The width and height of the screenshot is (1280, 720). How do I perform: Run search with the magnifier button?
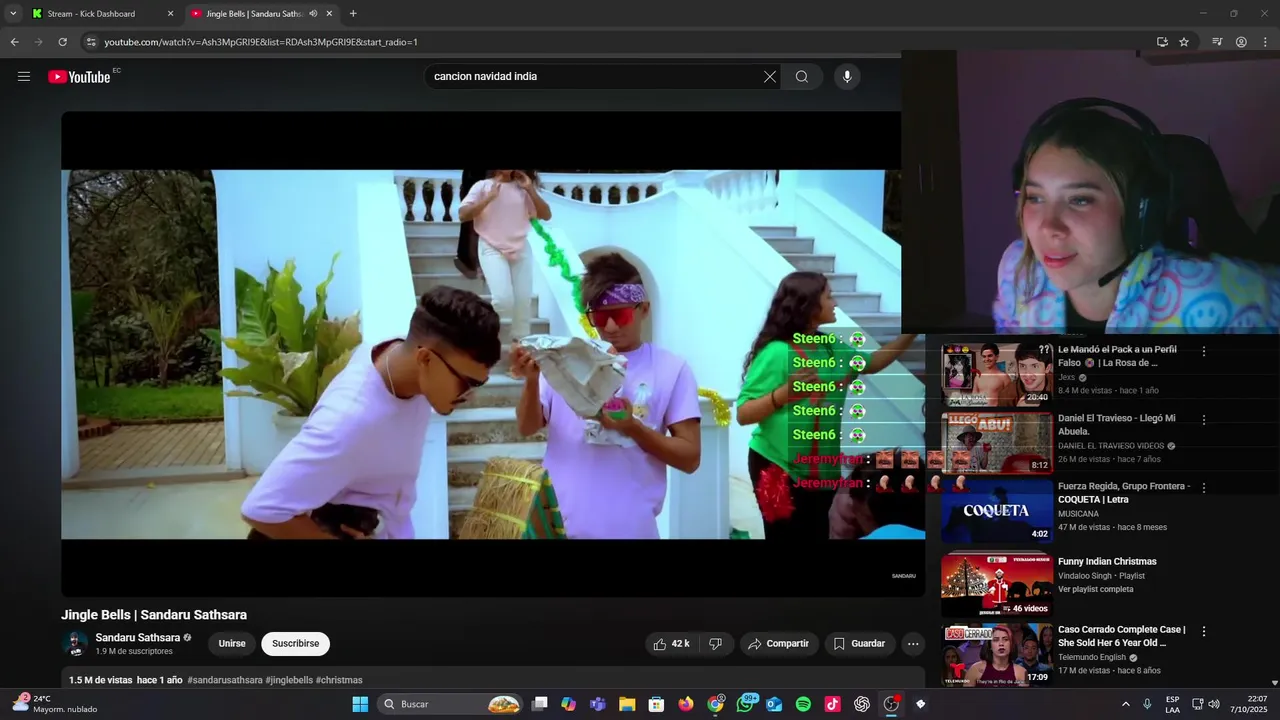click(802, 77)
